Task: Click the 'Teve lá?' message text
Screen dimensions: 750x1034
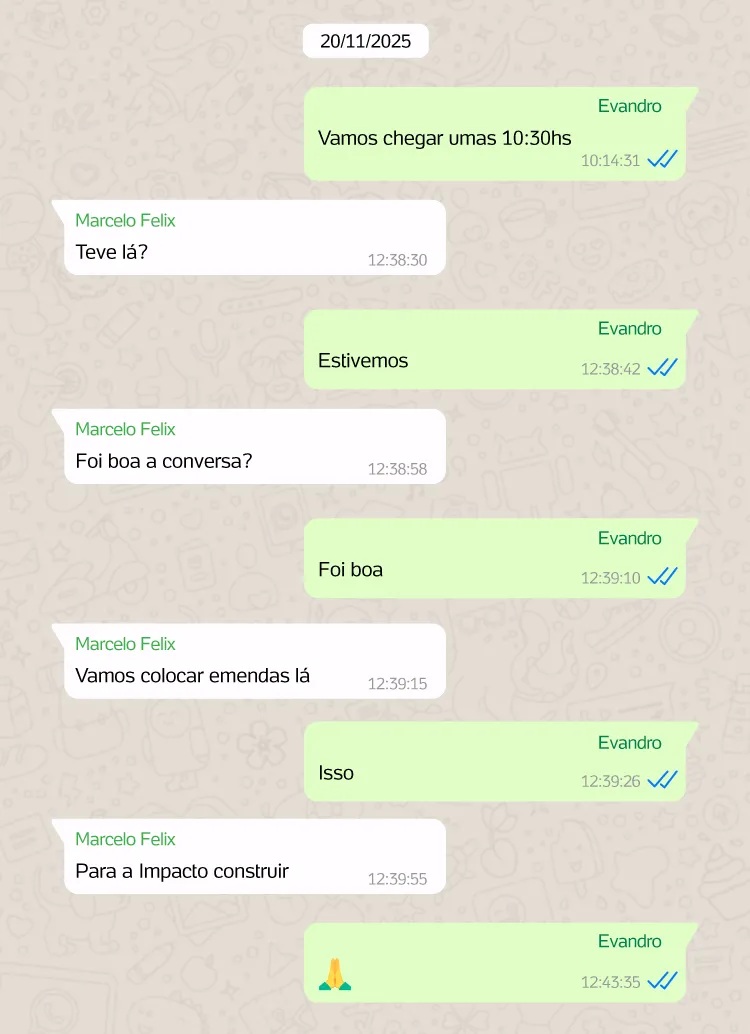Action: point(111,252)
